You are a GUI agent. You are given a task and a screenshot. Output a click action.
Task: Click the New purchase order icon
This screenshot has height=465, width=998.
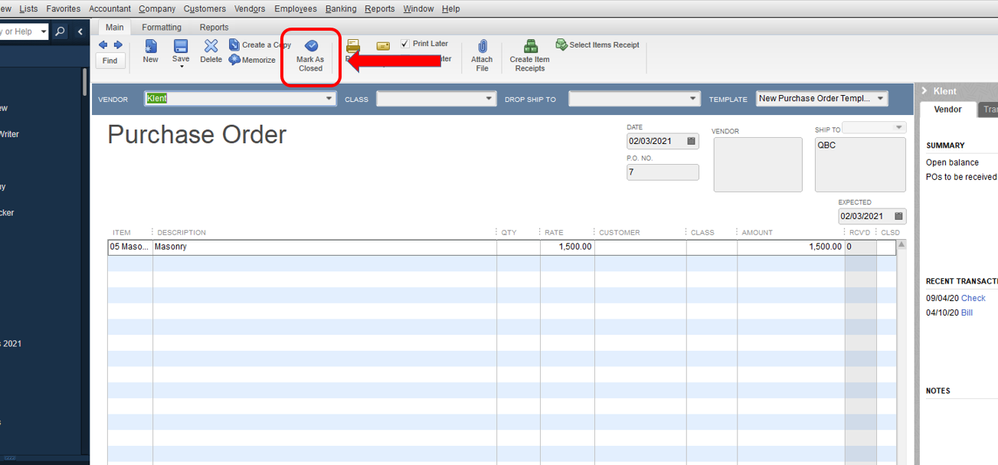click(150, 46)
